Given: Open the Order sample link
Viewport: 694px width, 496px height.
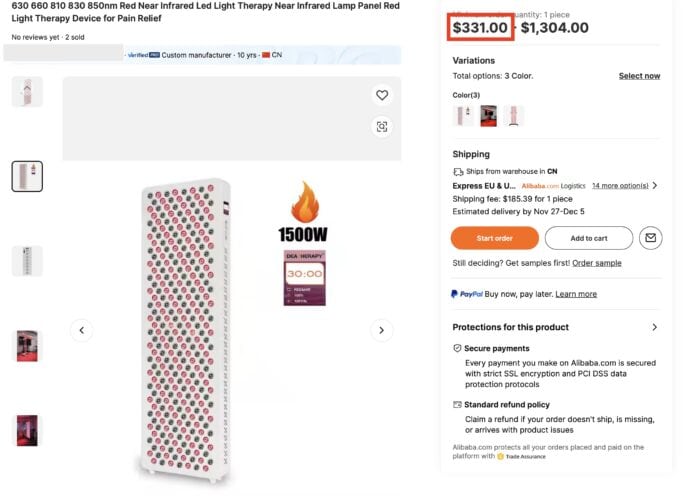Looking at the screenshot, I should 595,263.
